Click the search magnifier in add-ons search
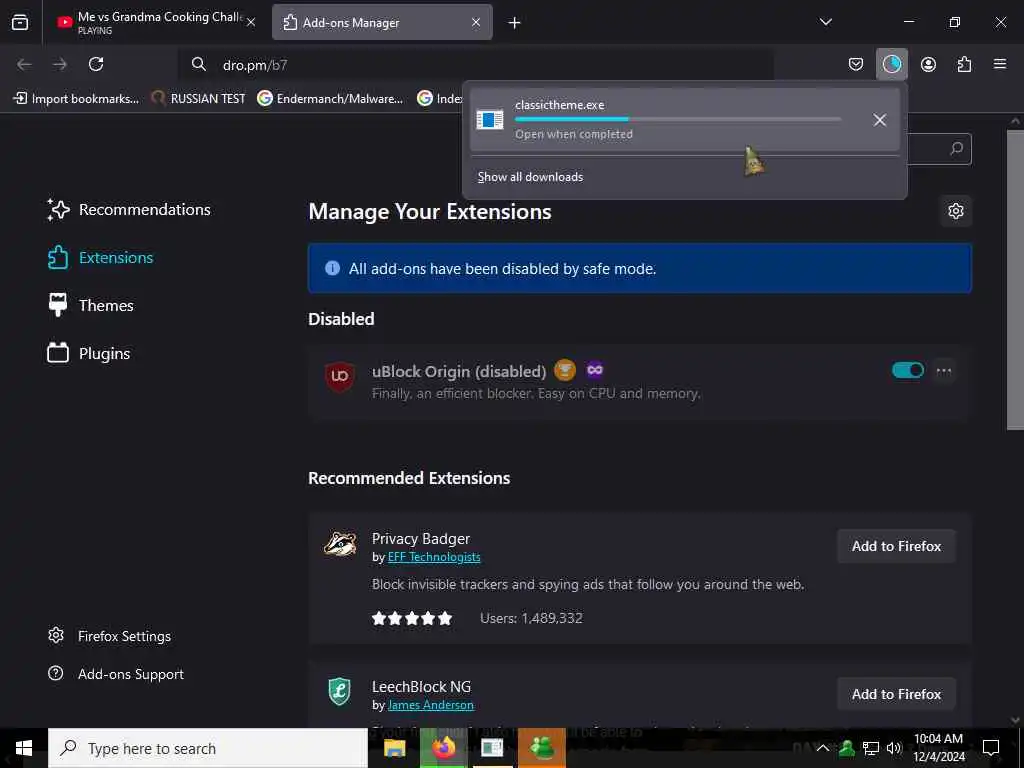This screenshot has width=1024, height=768. coord(957,149)
